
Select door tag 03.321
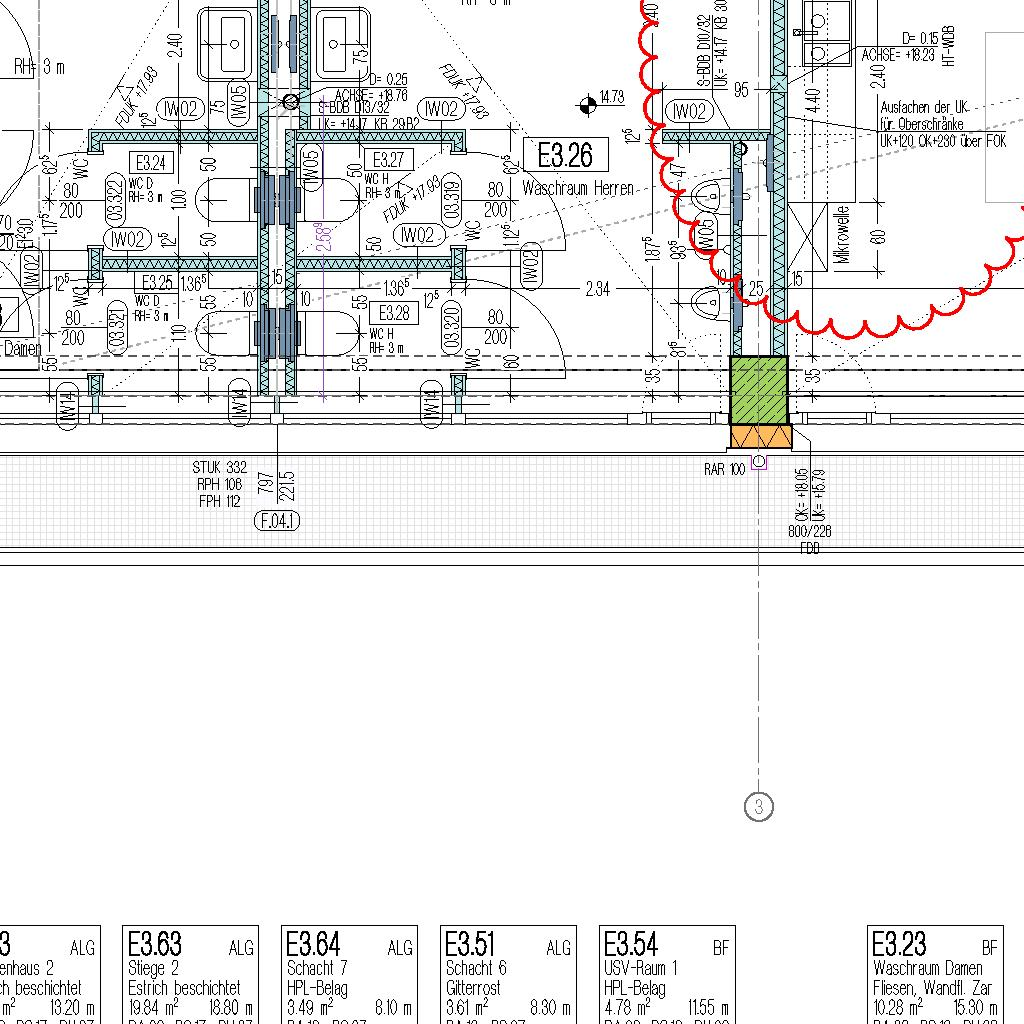(x=117, y=327)
